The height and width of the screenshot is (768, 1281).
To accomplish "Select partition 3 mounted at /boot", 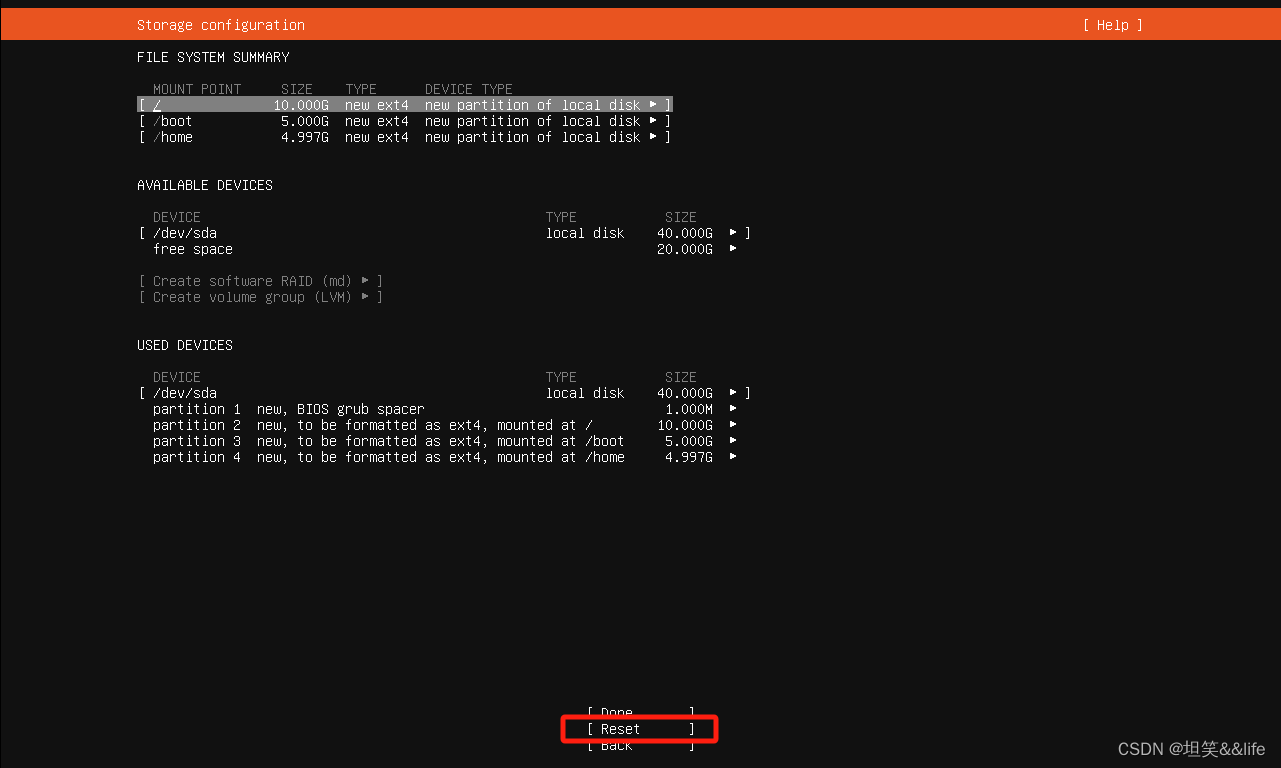I will [x=444, y=441].
